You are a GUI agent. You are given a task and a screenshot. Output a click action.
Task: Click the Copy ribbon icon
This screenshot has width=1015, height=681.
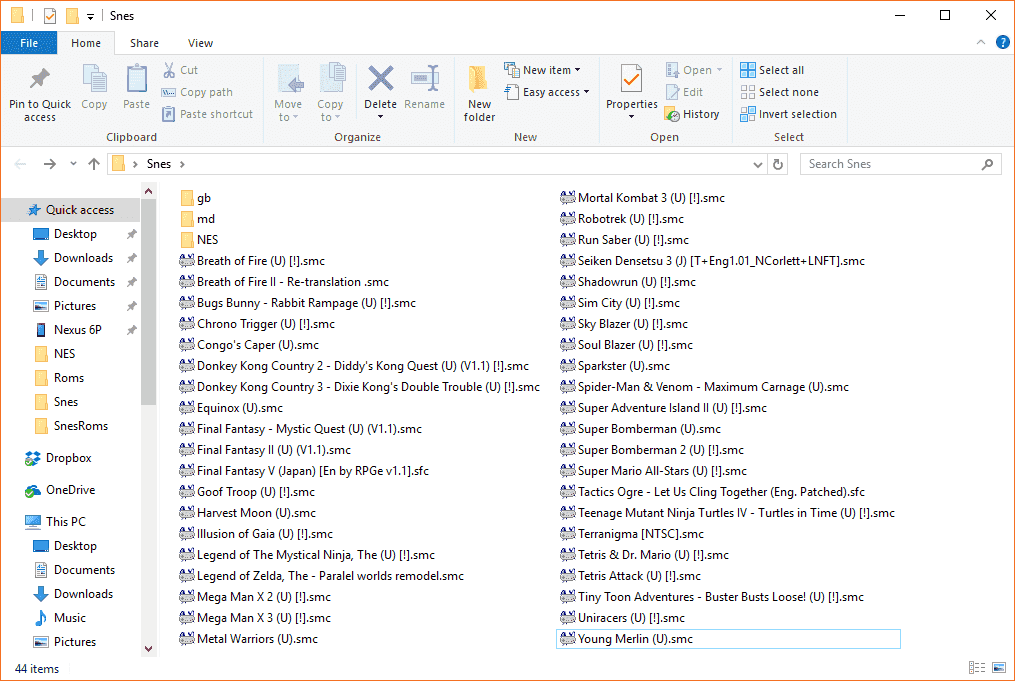click(x=94, y=80)
